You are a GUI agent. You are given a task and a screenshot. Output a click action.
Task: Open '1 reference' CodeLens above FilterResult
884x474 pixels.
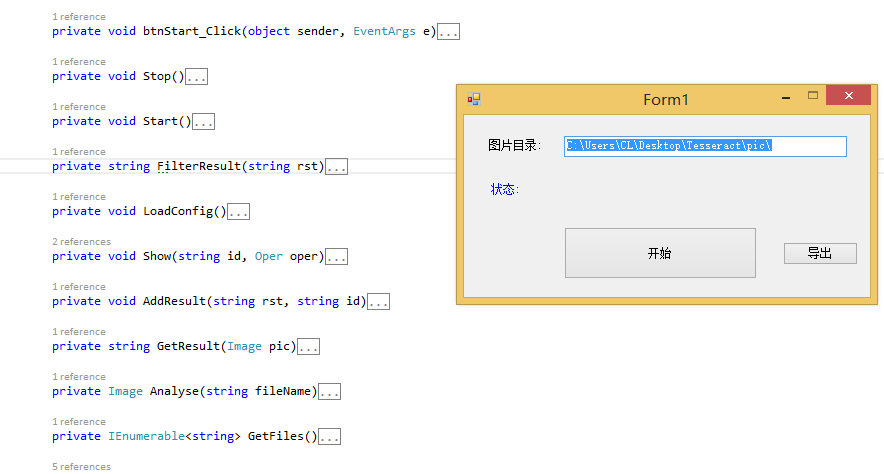coord(79,152)
